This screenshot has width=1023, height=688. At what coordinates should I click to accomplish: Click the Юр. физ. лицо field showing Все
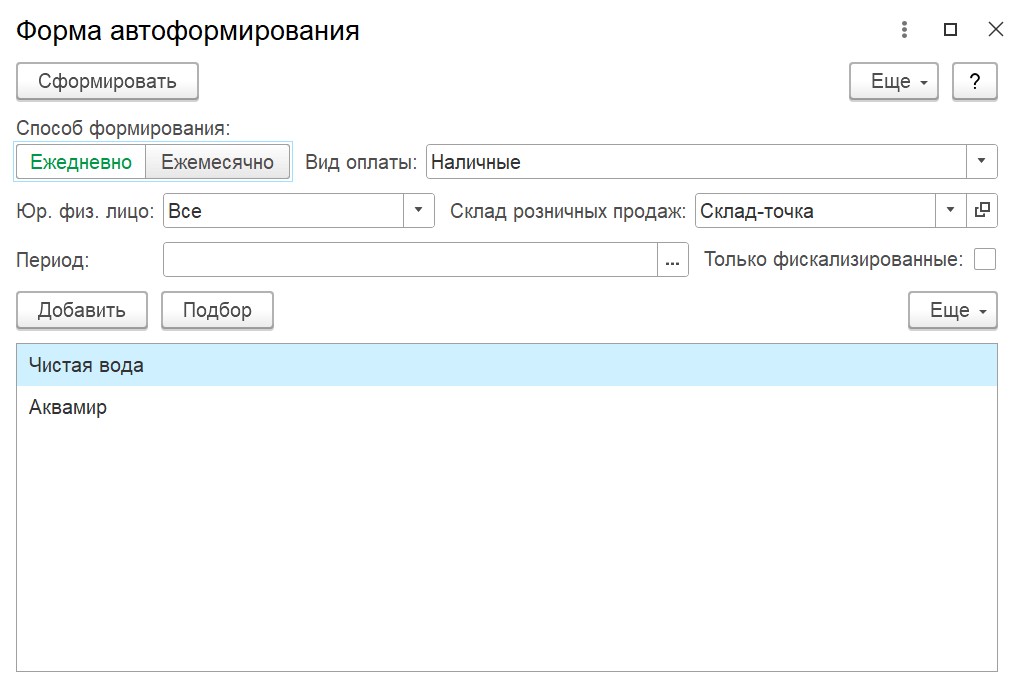[x=283, y=210]
